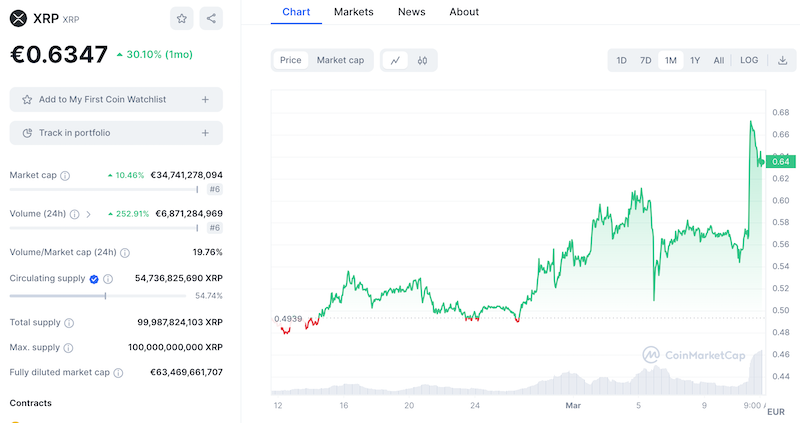This screenshot has height=423, width=800.
Task: Download the chart data
Action: [782, 60]
